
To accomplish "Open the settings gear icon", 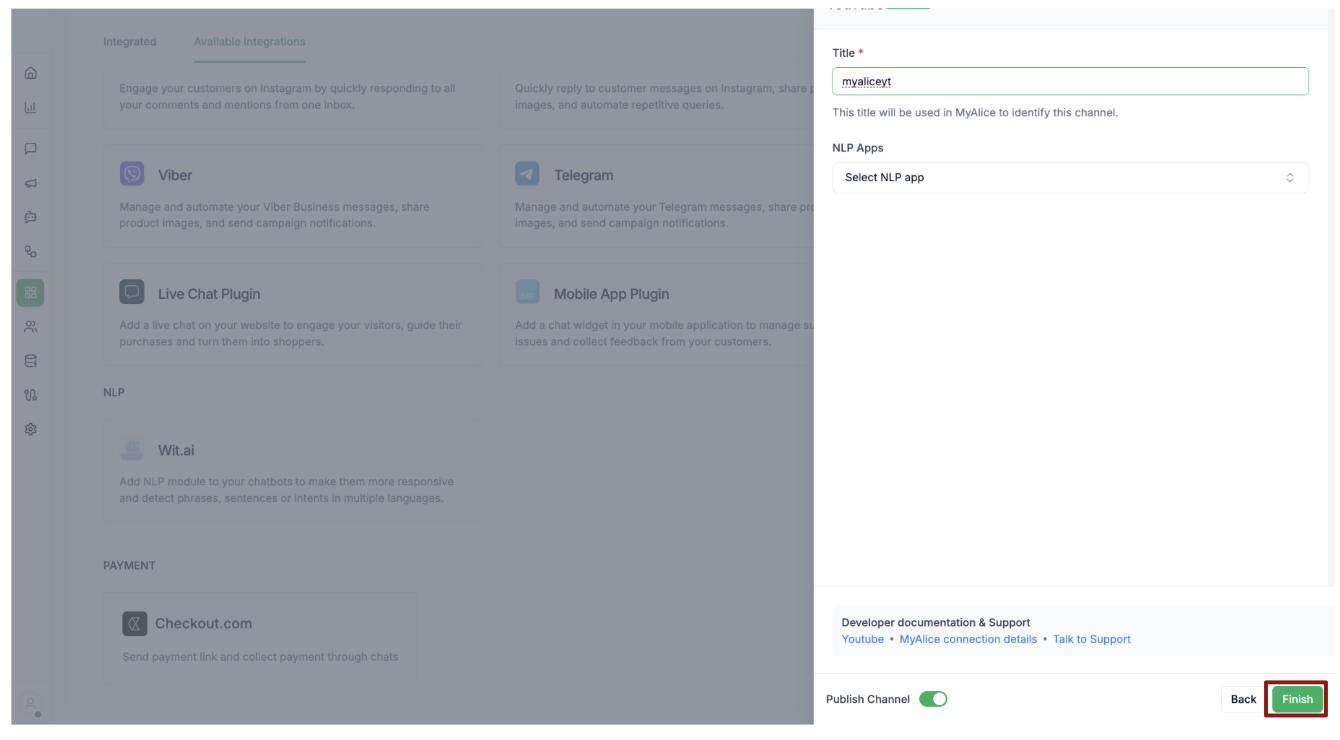I will point(30,429).
